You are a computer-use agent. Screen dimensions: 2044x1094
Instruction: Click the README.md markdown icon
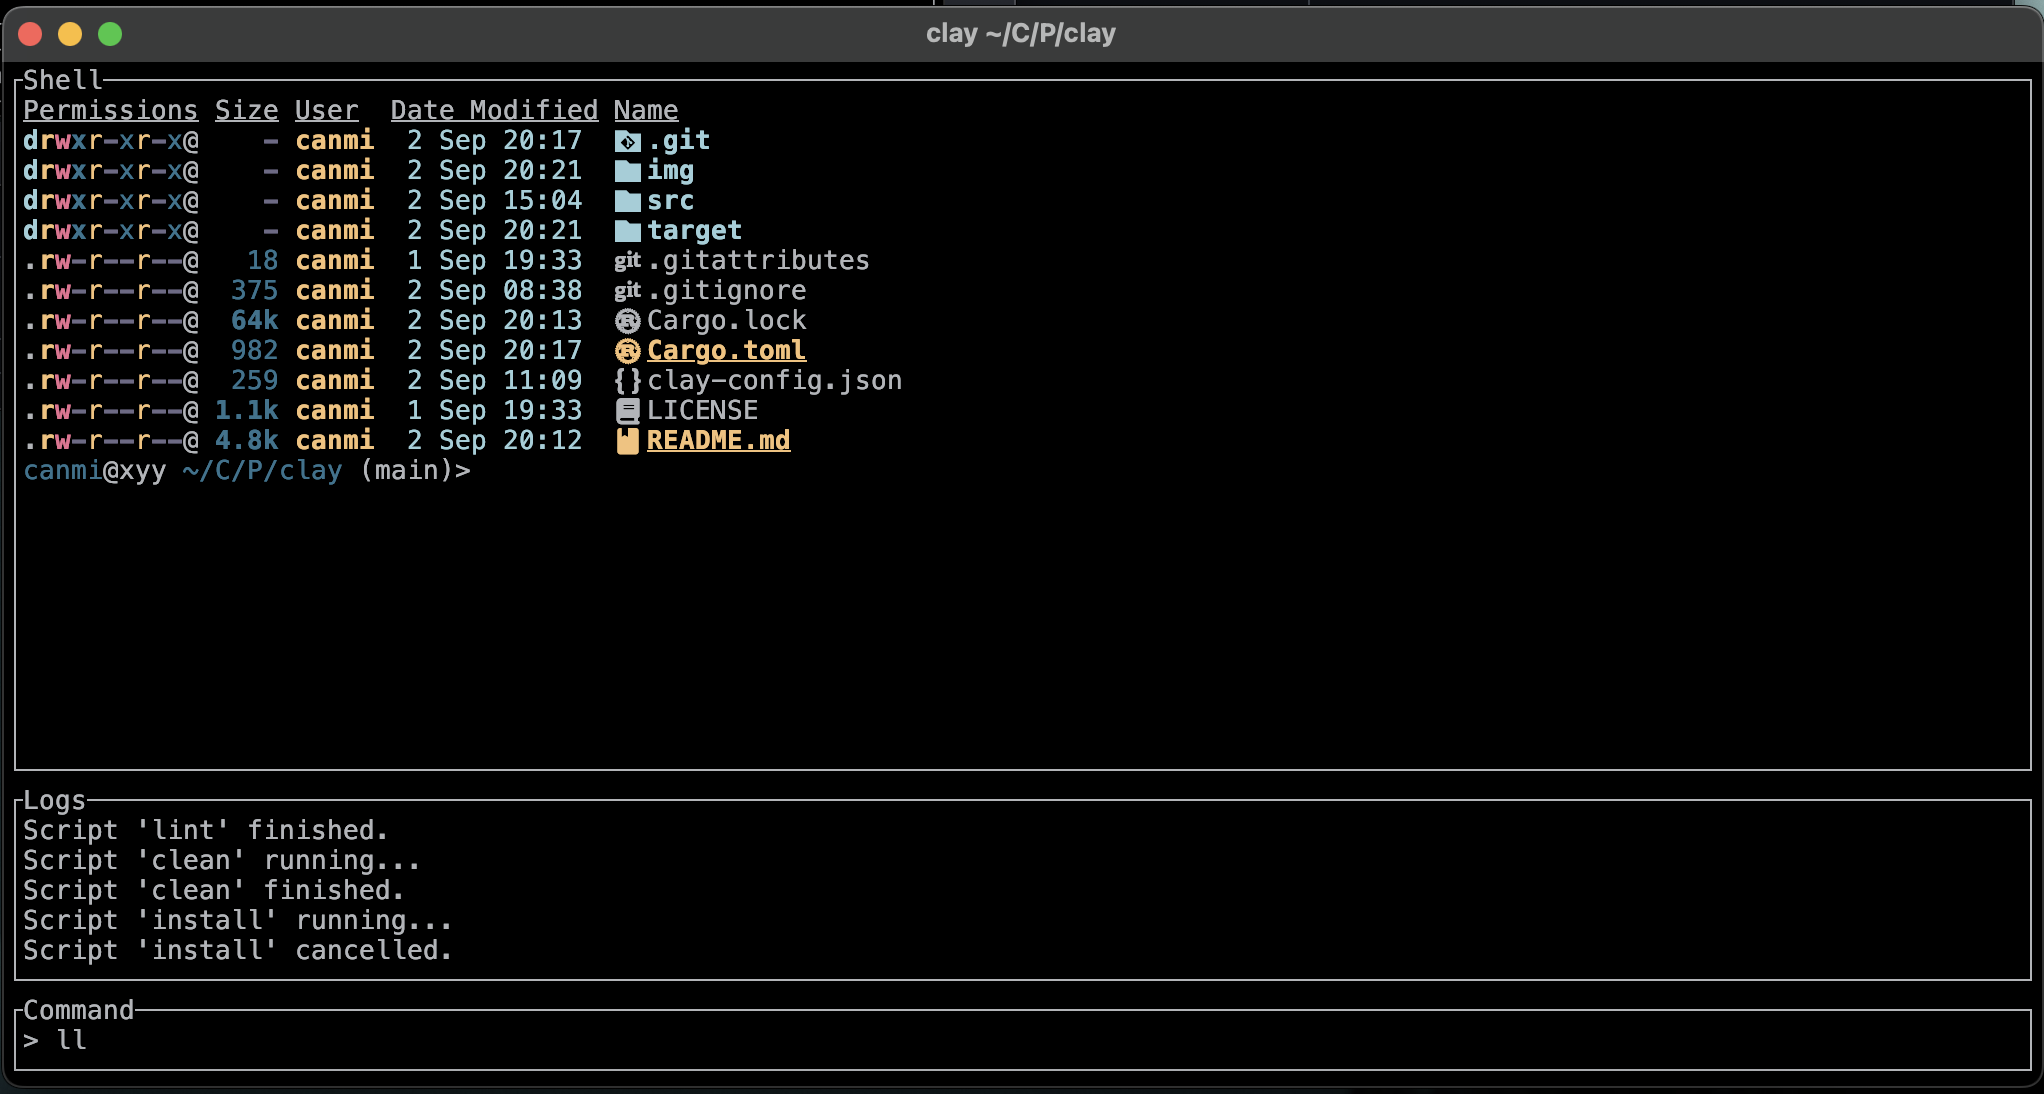click(627, 441)
